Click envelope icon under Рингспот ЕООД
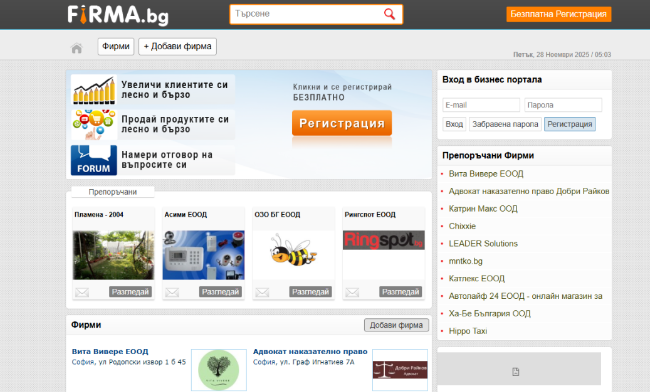This screenshot has width=650, height=392. (x=352, y=292)
